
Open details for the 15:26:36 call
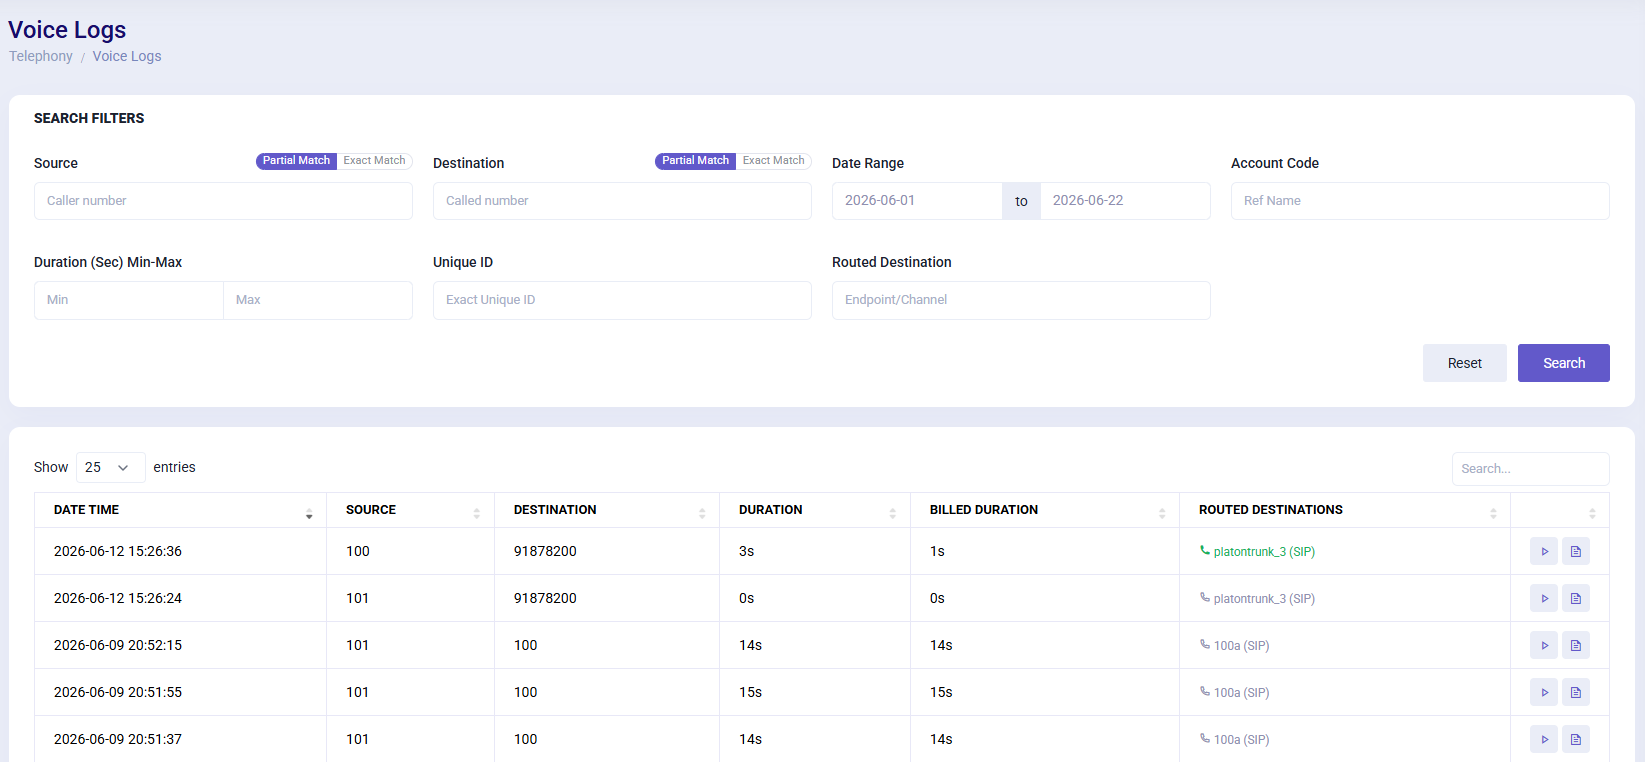tap(1576, 551)
